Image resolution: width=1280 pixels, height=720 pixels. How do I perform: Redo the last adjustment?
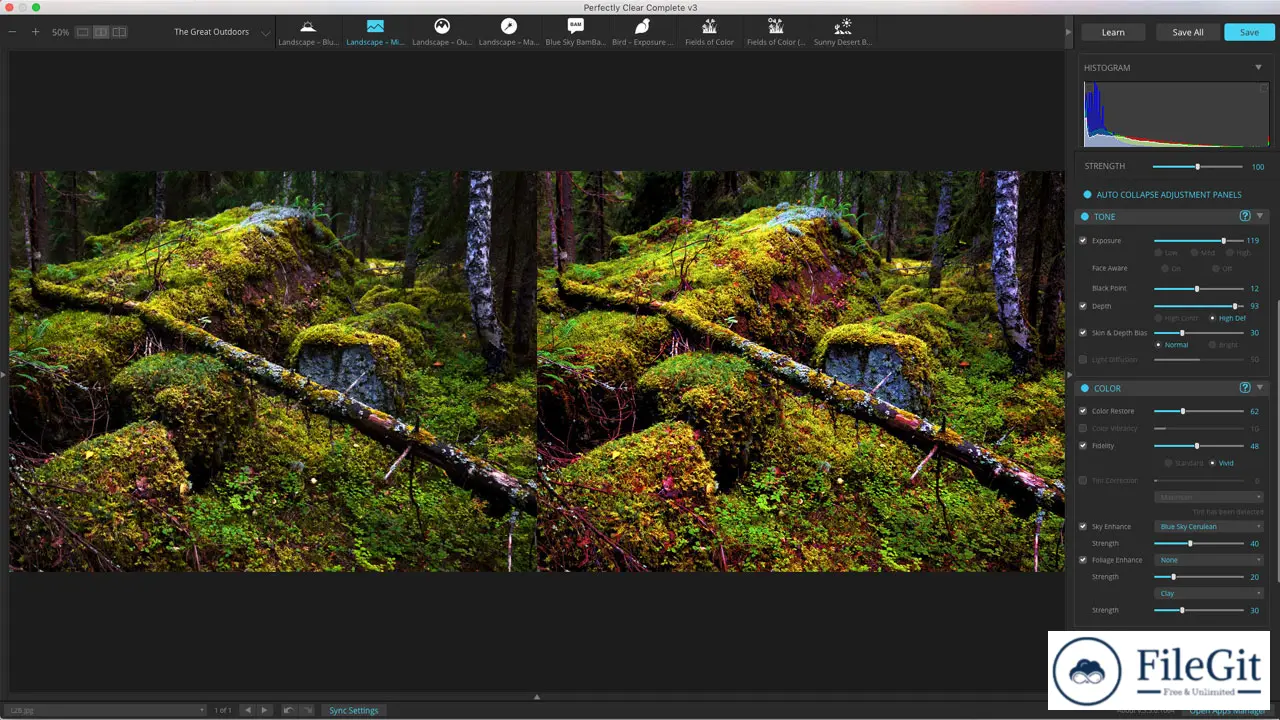(308, 711)
